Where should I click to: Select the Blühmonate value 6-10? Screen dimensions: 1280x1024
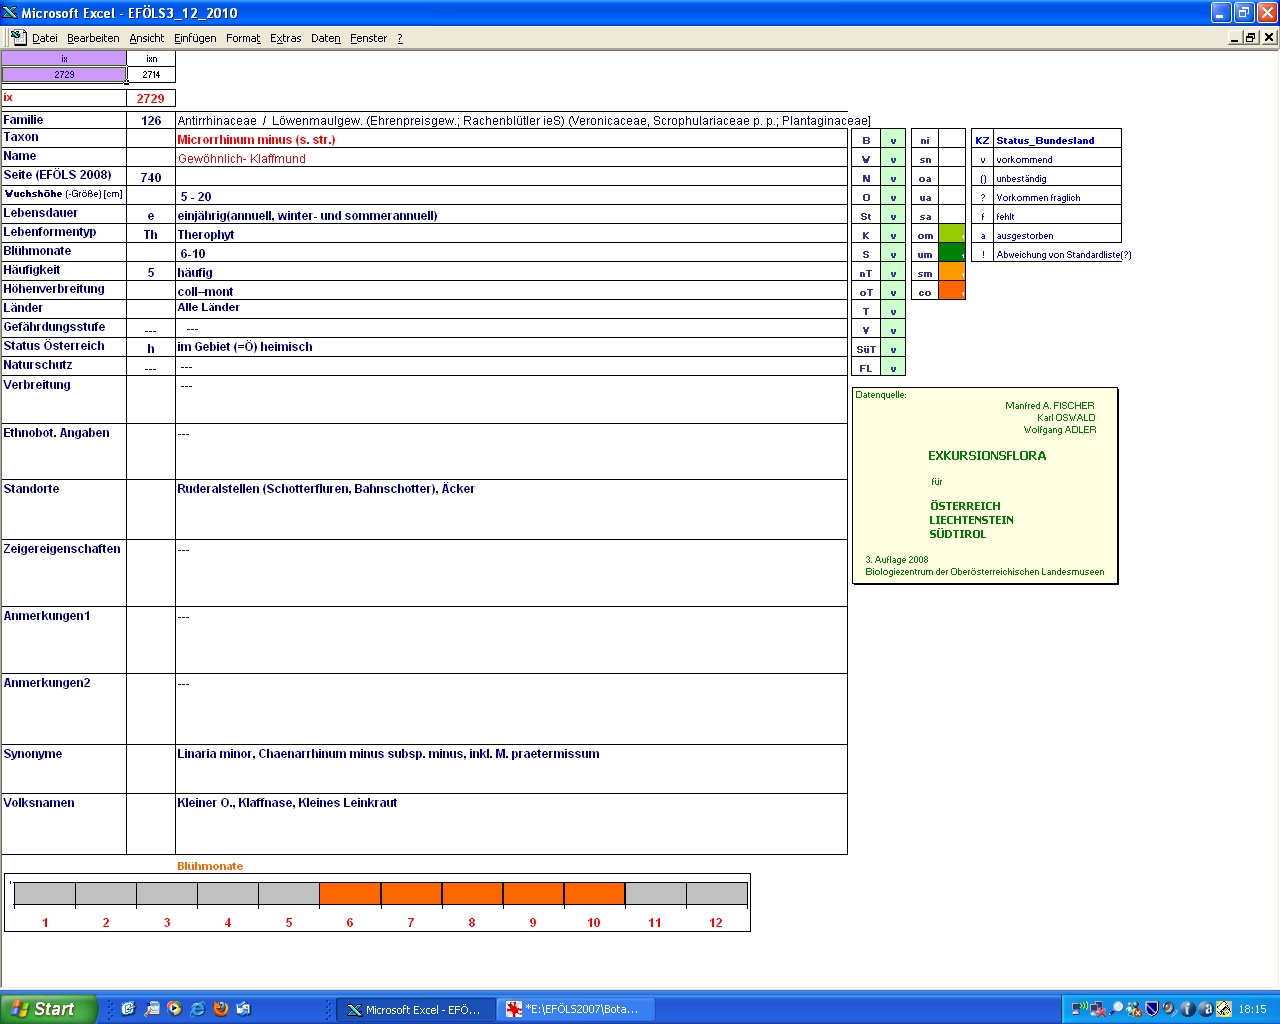point(511,253)
